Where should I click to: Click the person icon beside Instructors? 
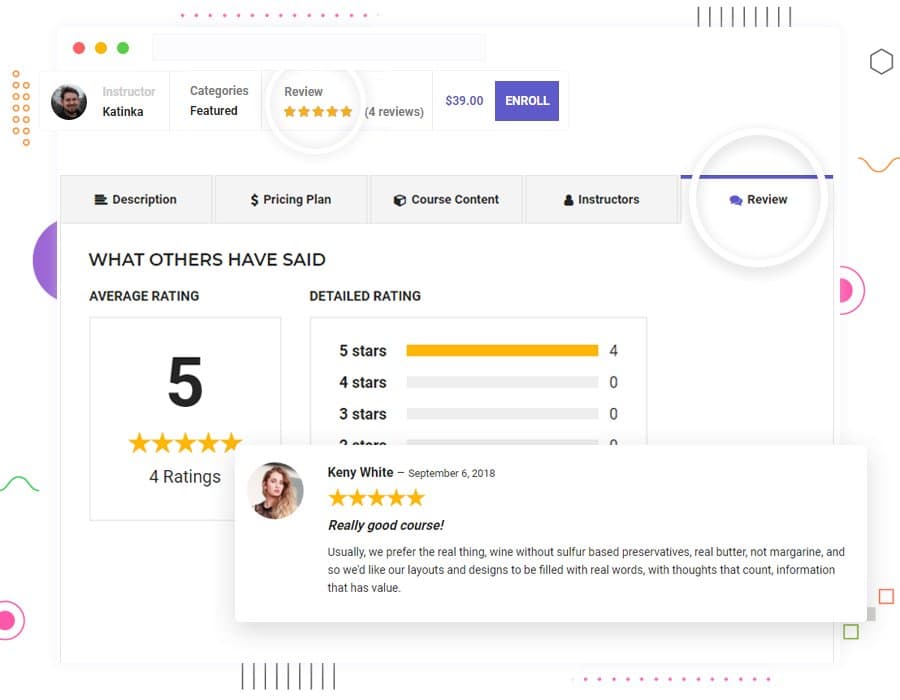569,200
